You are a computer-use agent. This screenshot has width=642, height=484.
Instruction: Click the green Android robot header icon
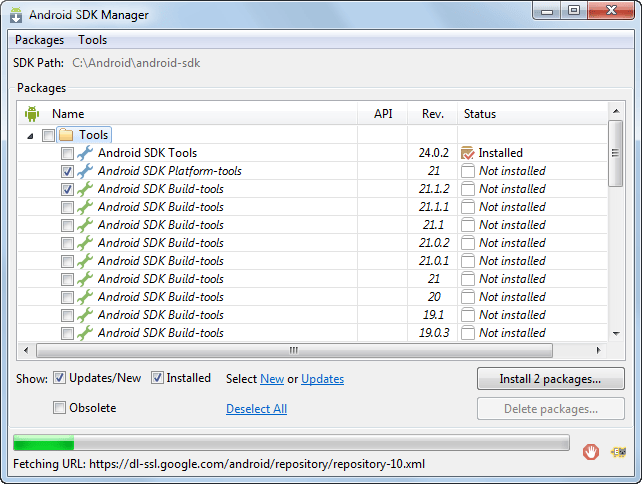coord(32,113)
